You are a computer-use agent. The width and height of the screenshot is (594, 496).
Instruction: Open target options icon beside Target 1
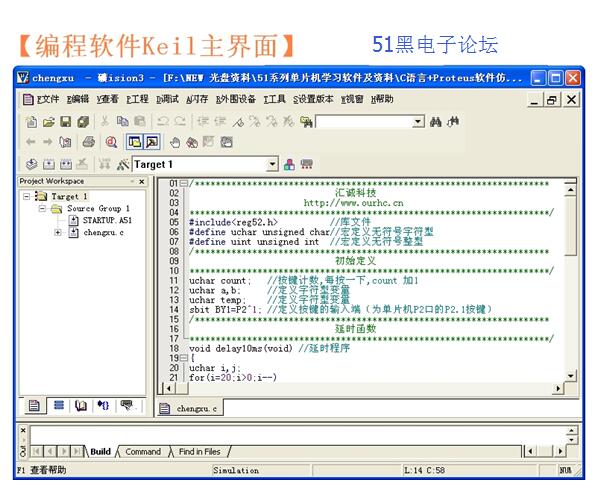[x=123, y=164]
